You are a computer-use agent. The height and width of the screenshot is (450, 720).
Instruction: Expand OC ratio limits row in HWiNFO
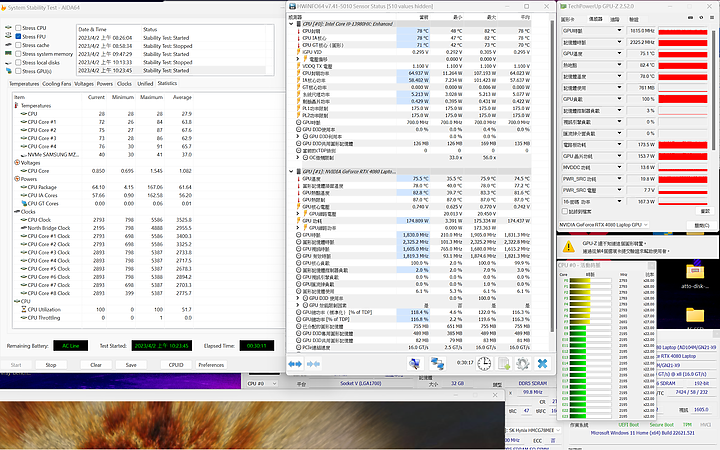pyautogui.click(x=298, y=158)
